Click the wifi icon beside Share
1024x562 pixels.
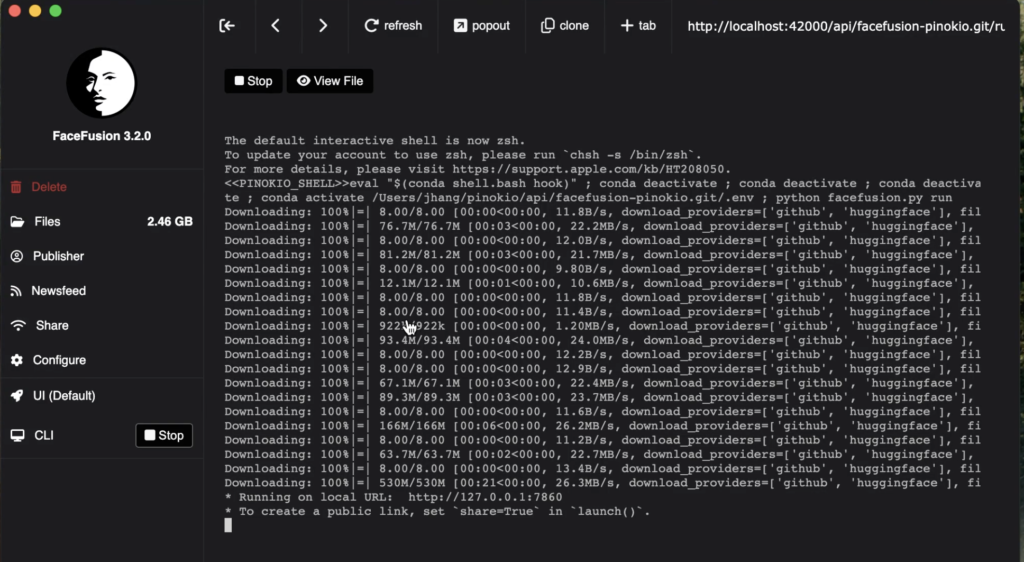(x=18, y=325)
